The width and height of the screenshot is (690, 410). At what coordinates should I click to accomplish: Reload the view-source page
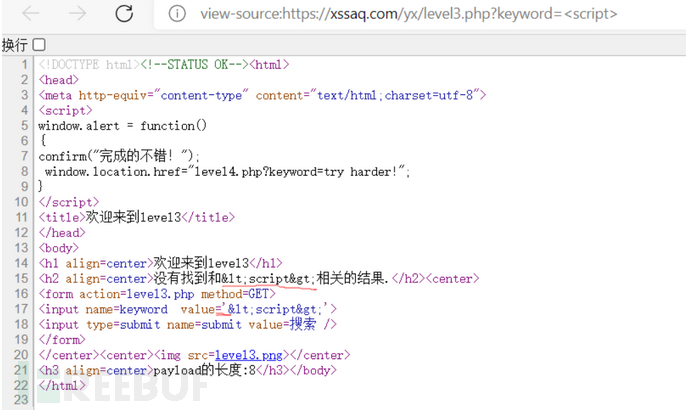click(x=124, y=14)
